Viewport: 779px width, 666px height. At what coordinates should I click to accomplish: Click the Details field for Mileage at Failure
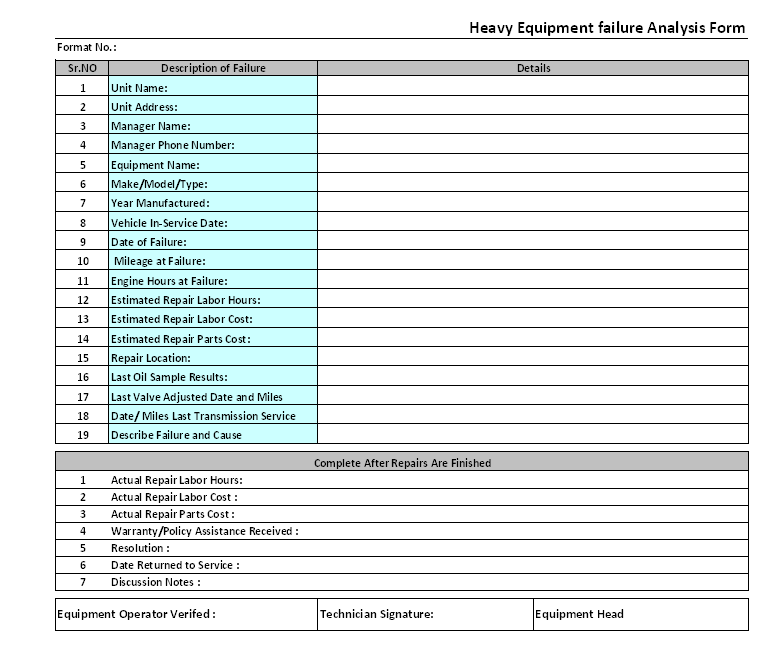533,260
